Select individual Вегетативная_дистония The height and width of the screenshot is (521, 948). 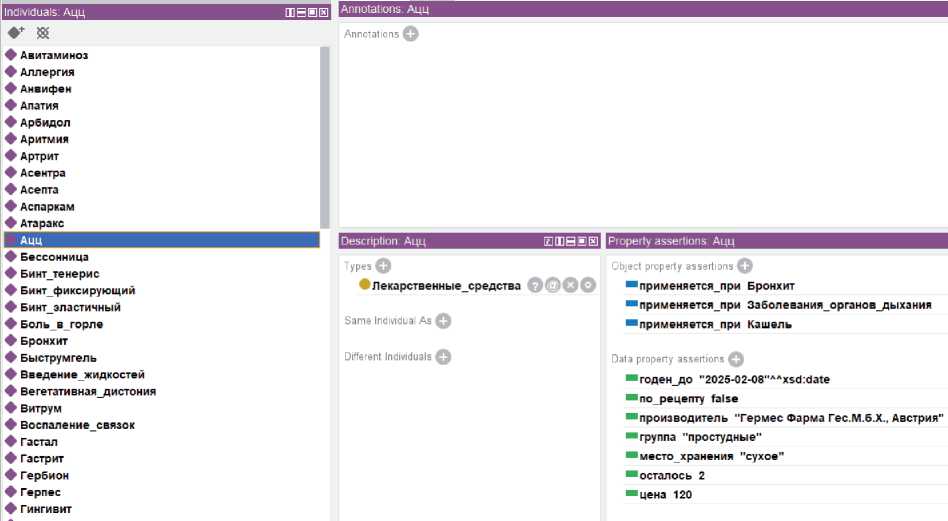click(x=88, y=391)
